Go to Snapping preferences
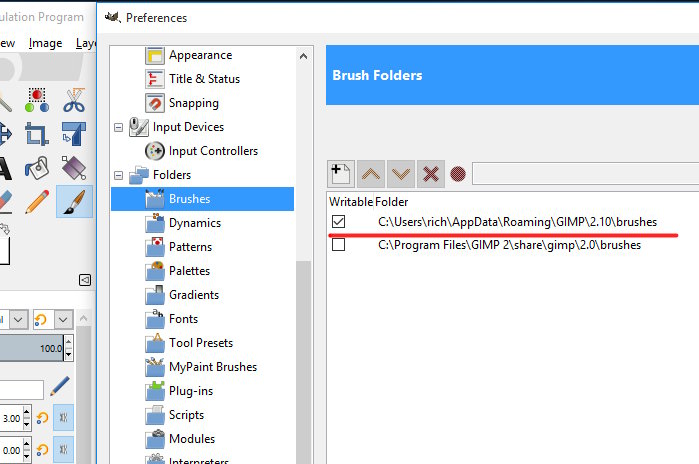 pyautogui.click(x=193, y=103)
